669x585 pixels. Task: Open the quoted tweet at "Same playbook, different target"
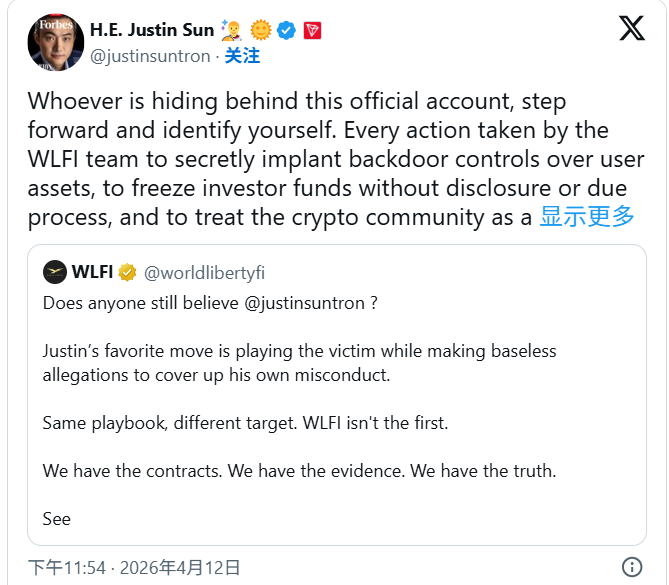pos(245,423)
